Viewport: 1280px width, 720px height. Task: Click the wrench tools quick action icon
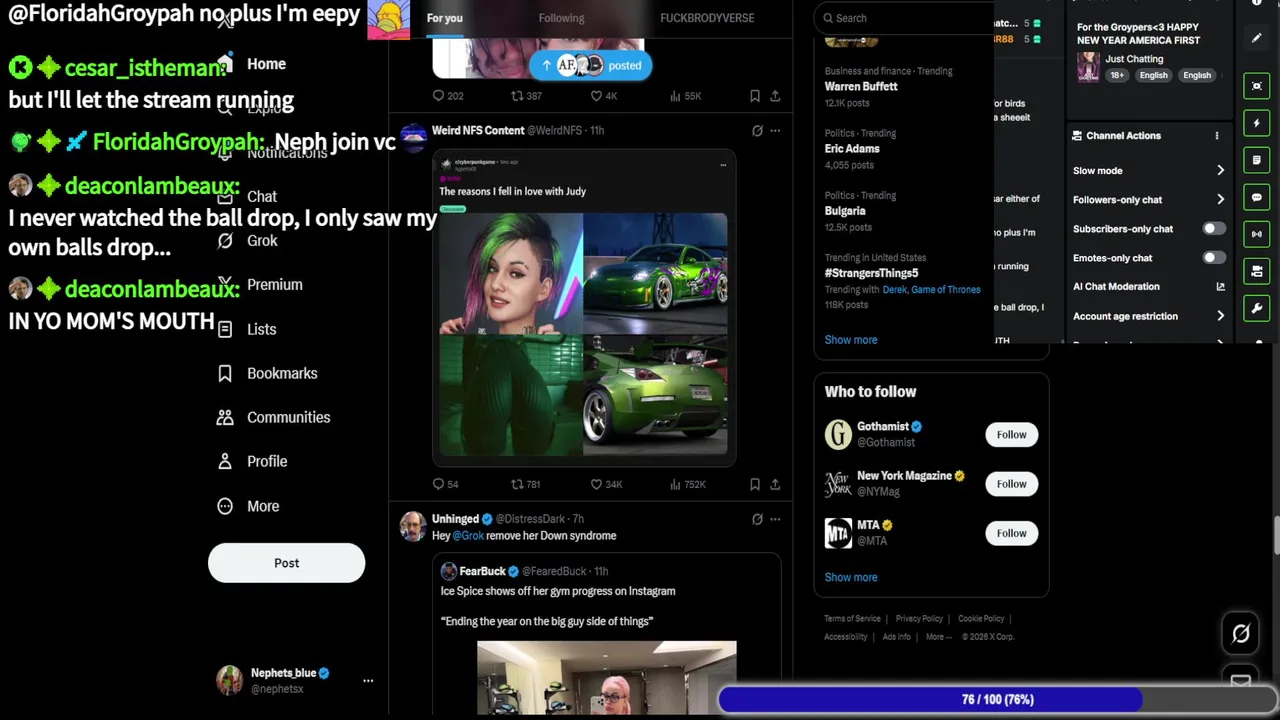tap(1257, 308)
